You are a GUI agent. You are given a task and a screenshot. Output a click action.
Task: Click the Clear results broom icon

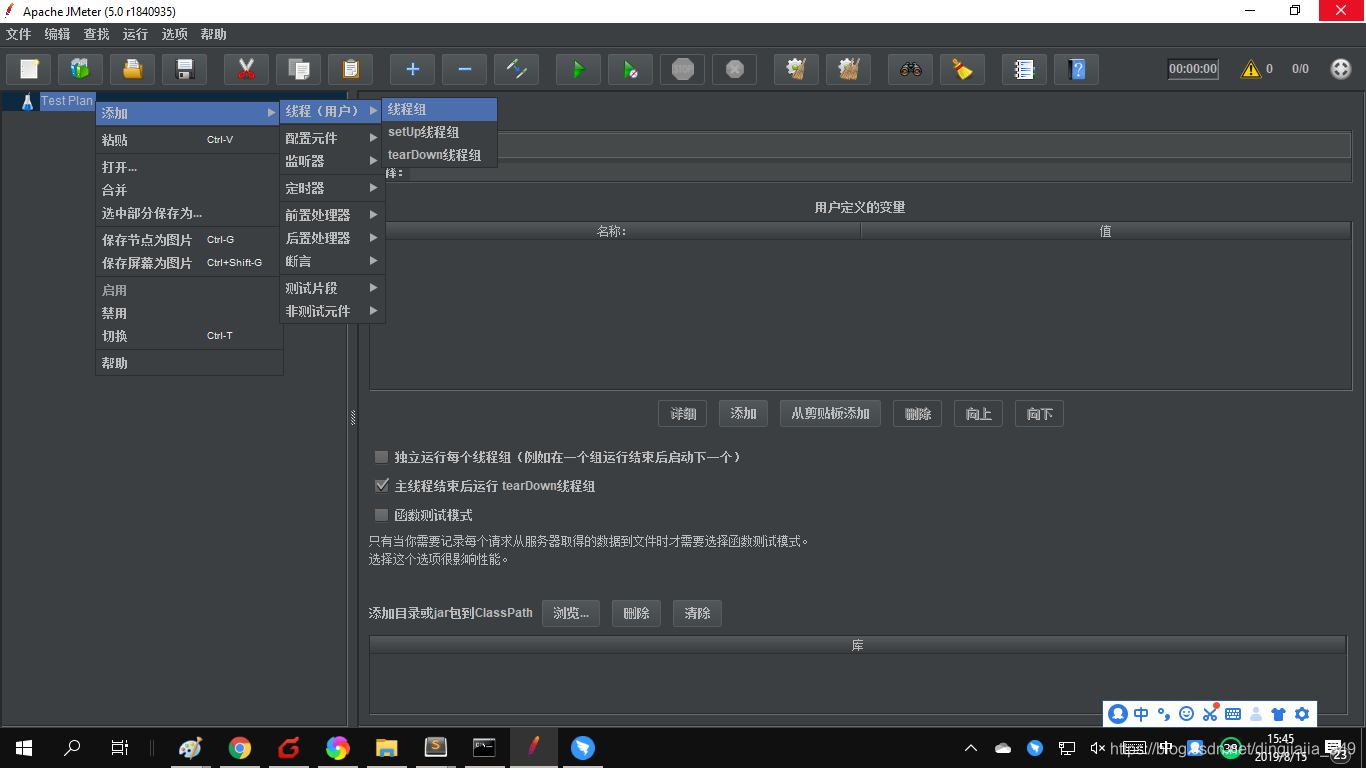pos(797,69)
